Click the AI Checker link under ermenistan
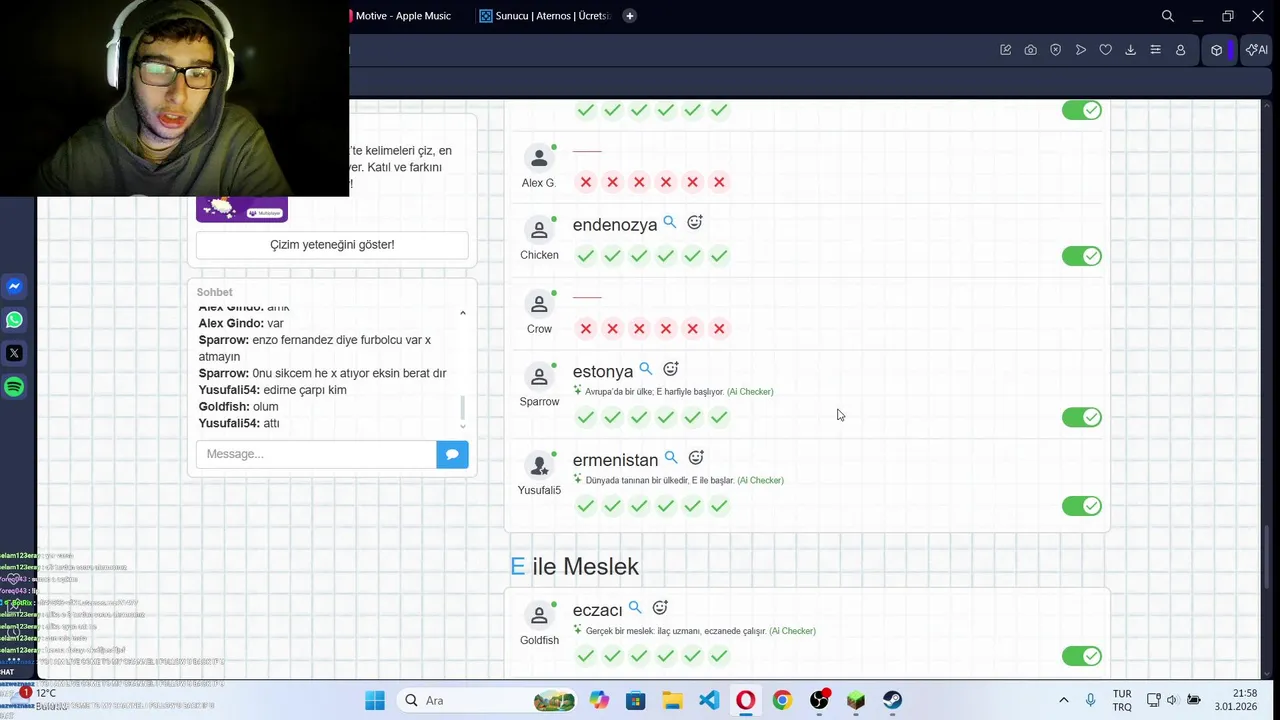1280x720 pixels. 760,481
